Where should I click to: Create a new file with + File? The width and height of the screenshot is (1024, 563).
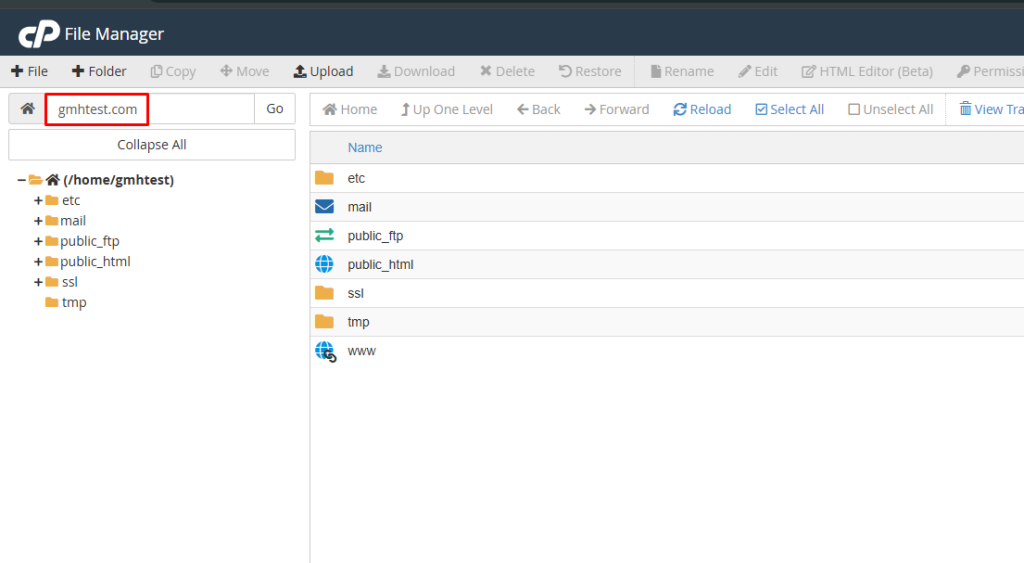point(29,71)
